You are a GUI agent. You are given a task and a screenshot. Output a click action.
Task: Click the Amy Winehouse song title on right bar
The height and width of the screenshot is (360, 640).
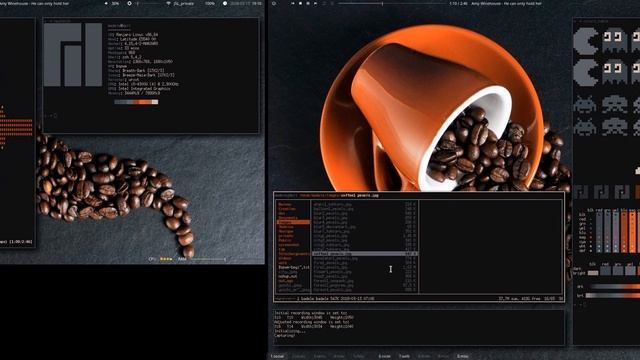[x=506, y=3]
